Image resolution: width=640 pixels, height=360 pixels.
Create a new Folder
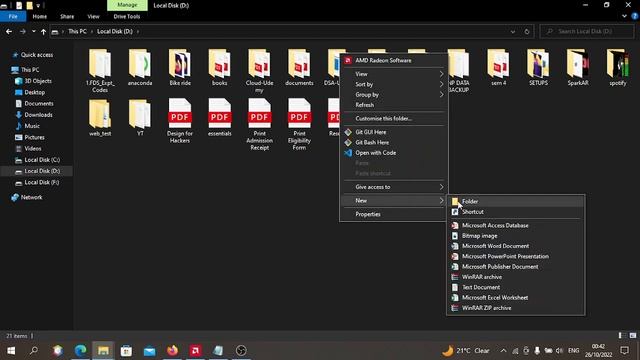click(516, 201)
